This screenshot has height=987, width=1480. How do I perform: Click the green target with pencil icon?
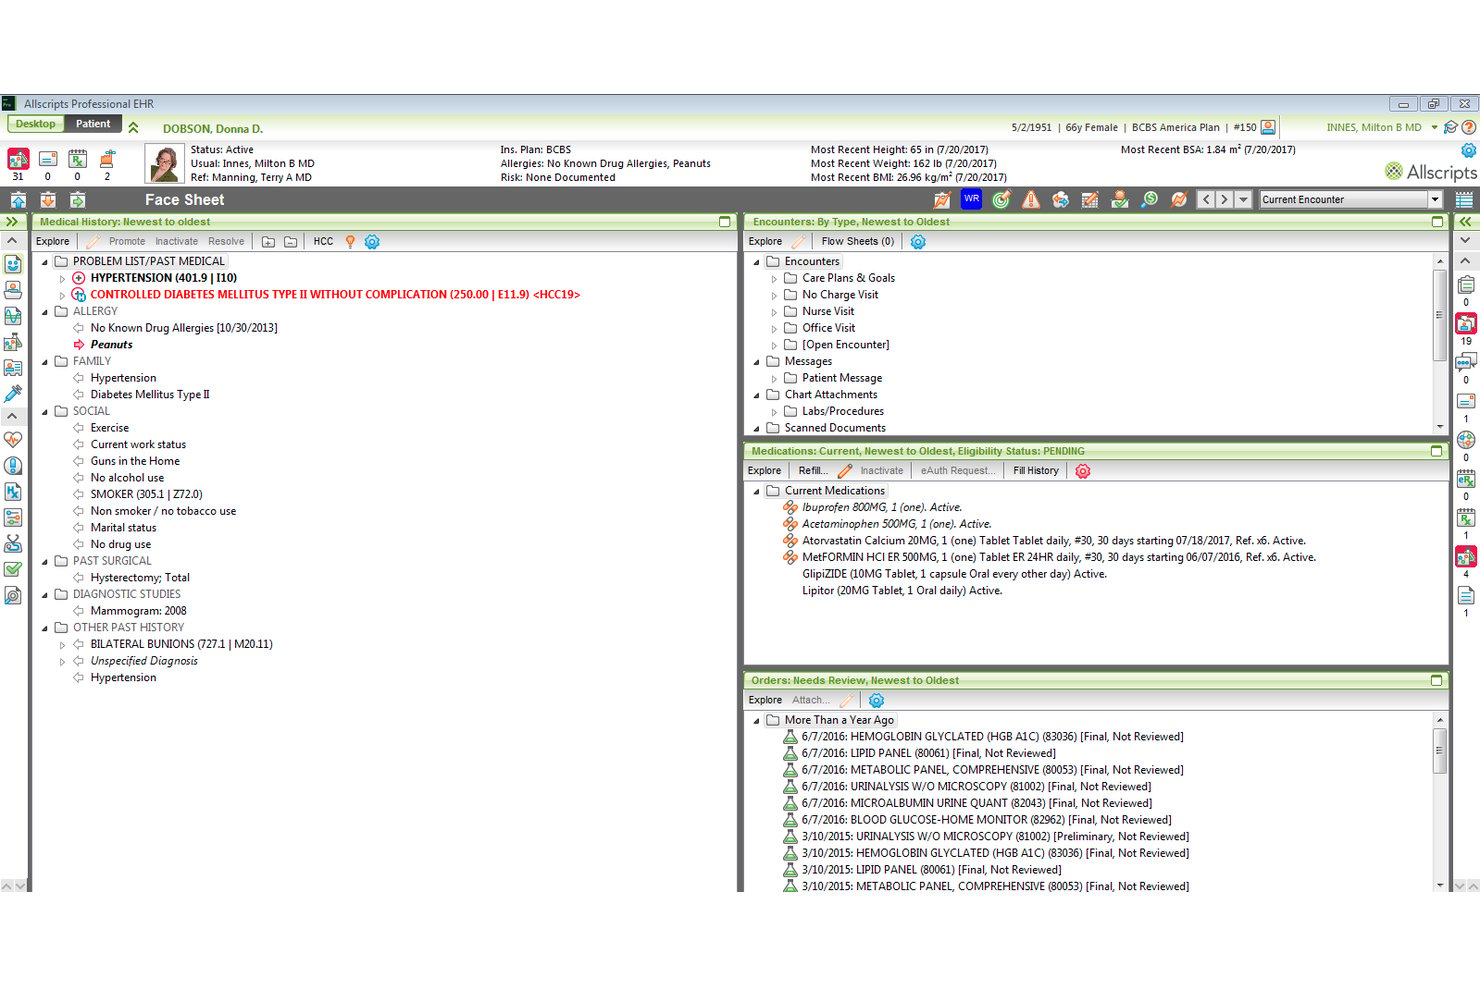(x=1001, y=199)
